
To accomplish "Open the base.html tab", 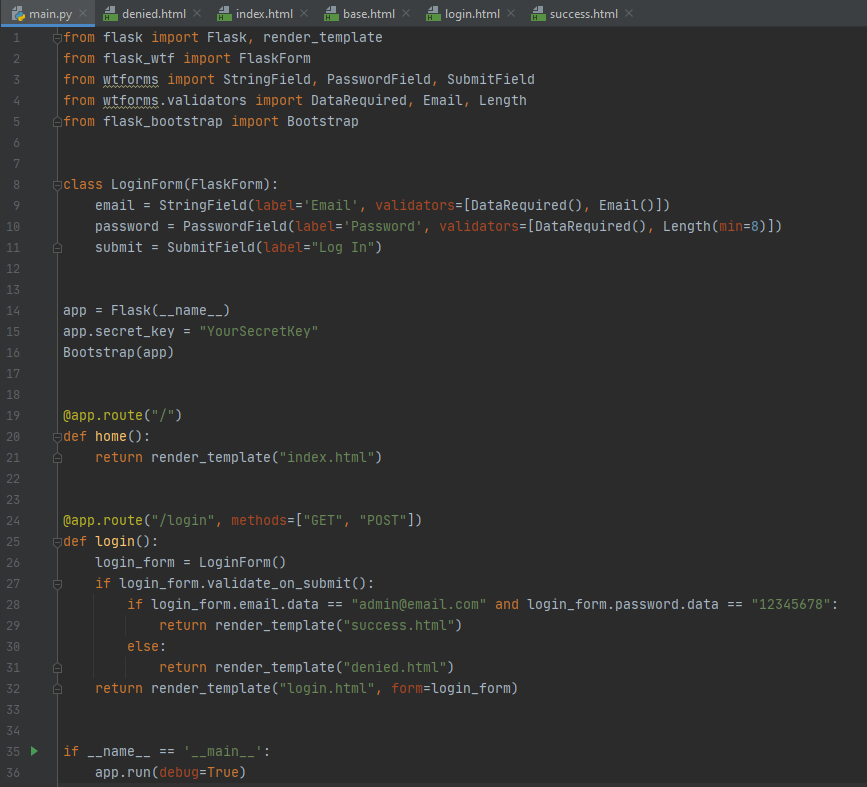I will (x=368, y=14).
